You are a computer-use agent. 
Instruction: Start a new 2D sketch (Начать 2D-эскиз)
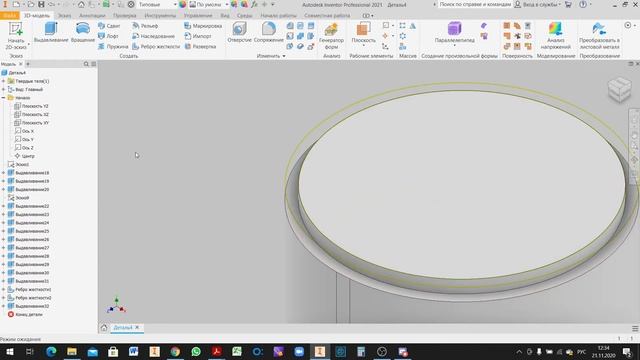point(16,36)
